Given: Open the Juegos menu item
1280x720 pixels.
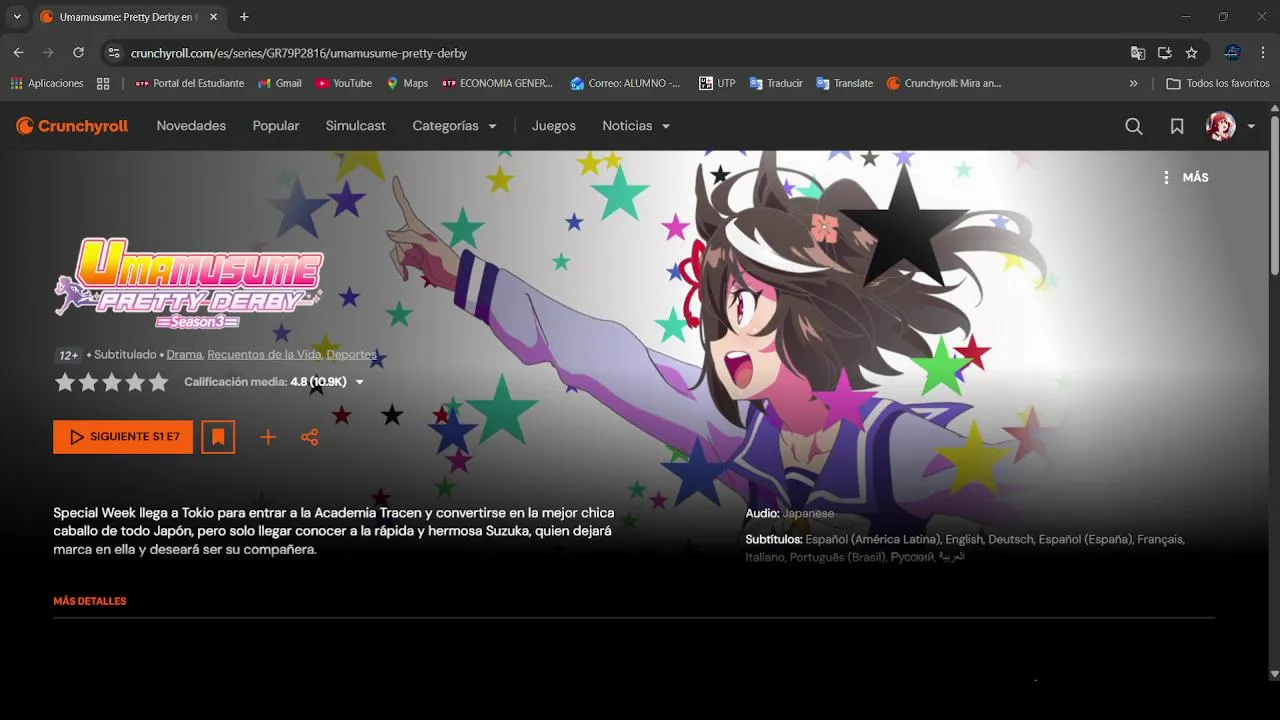Looking at the screenshot, I should [554, 126].
